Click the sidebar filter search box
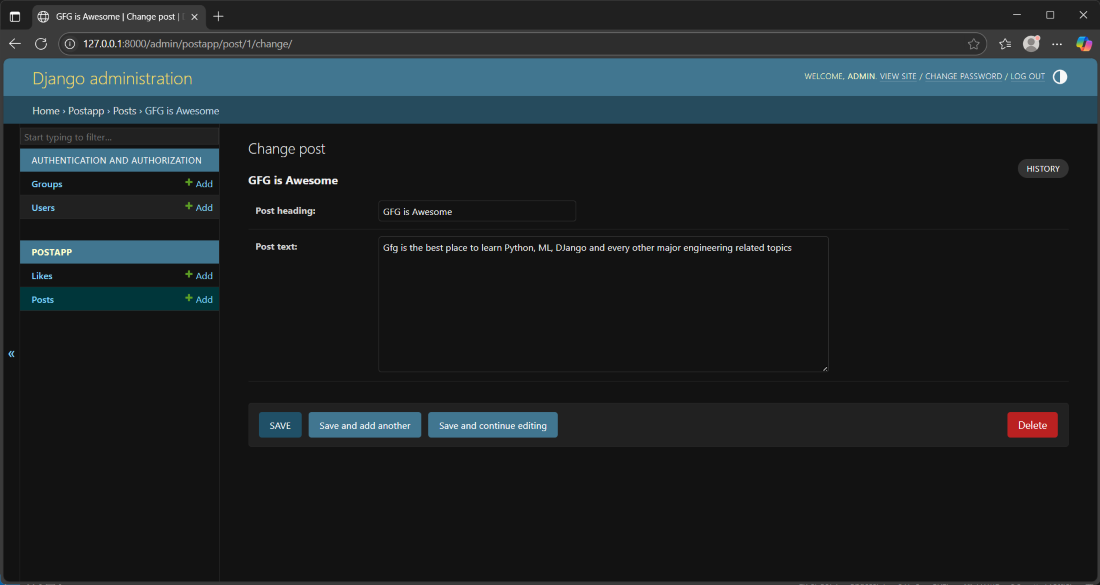Viewport: 1100px width, 585px height. point(119,137)
